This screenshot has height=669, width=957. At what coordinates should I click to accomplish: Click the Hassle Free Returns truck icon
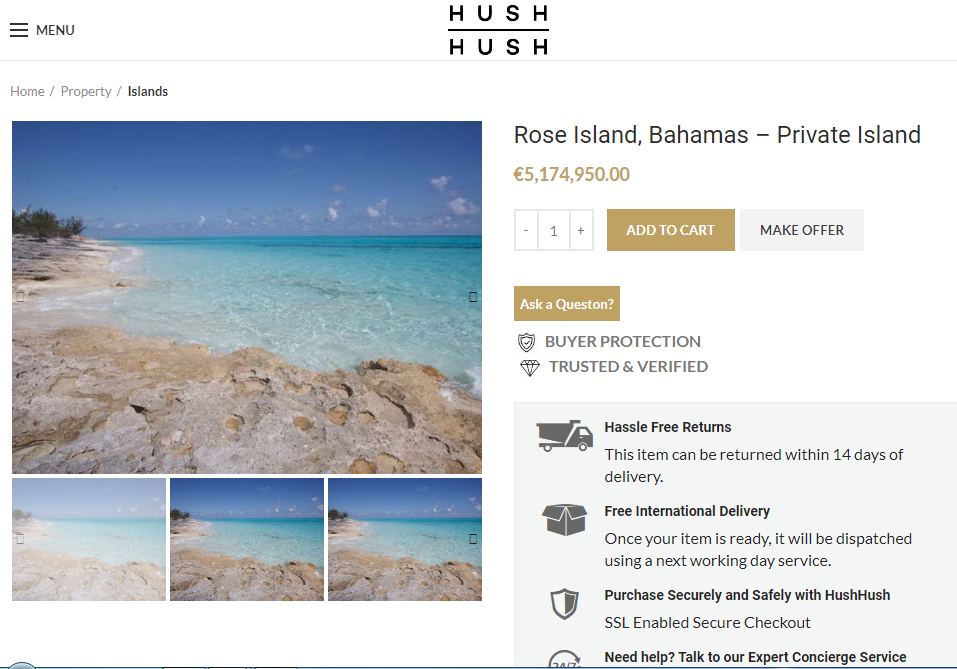coord(564,436)
